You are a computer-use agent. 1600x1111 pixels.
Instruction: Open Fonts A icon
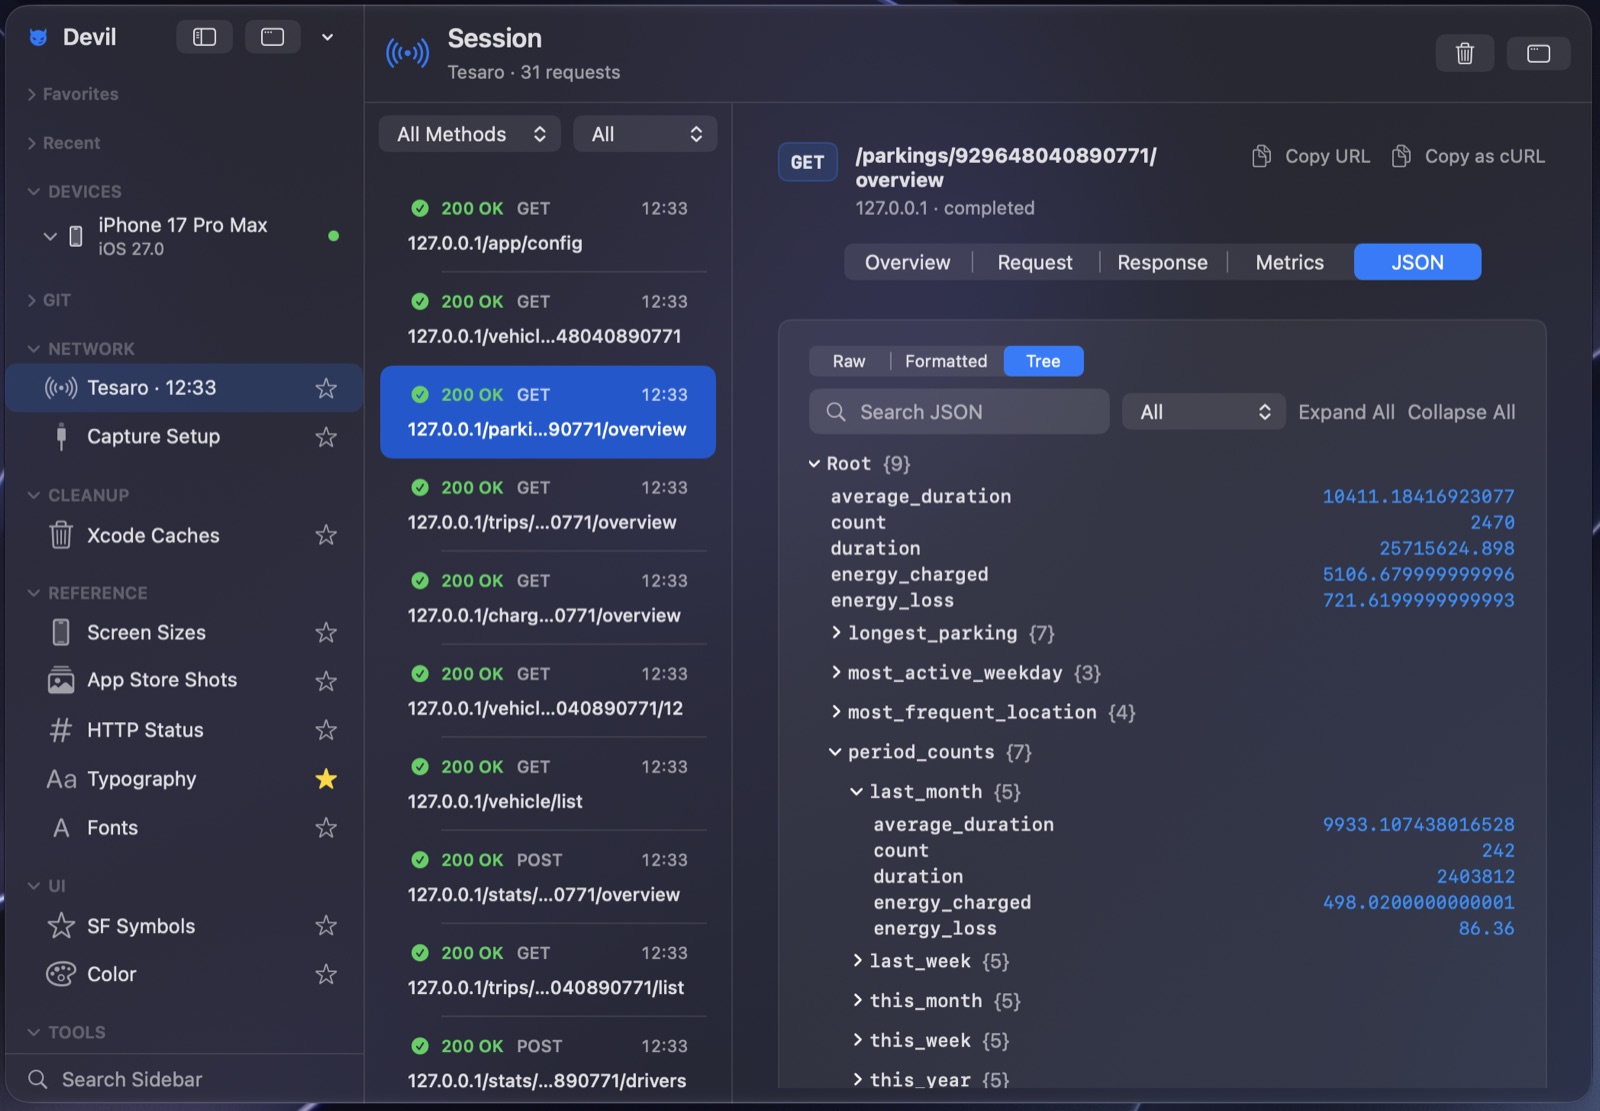[61, 827]
